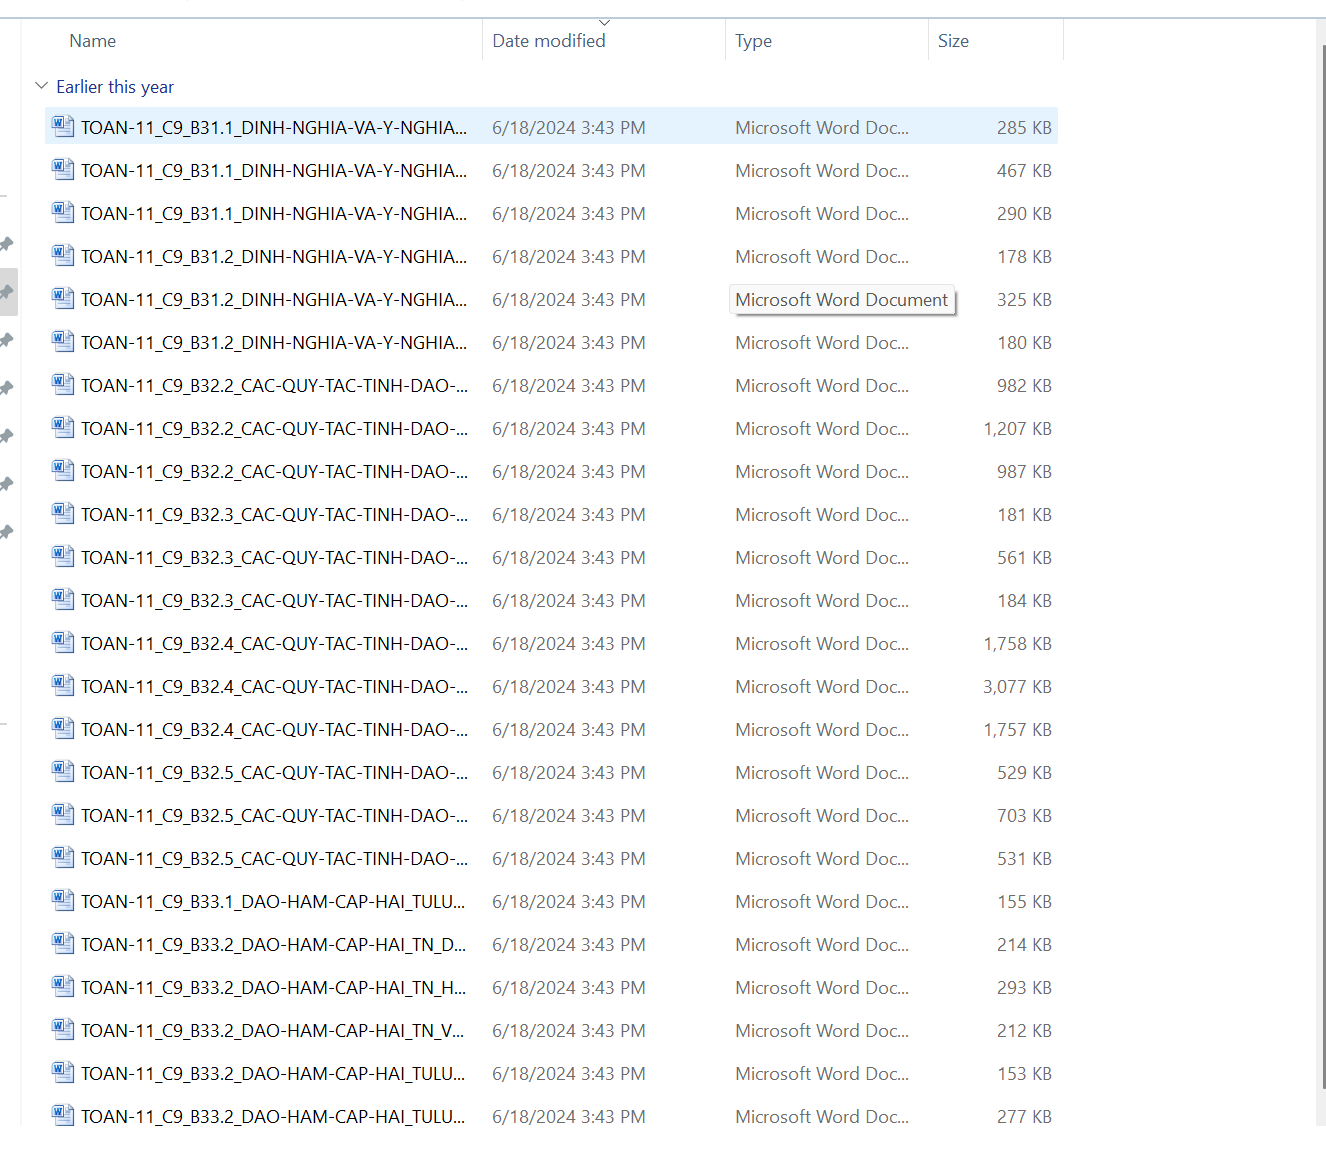This screenshot has width=1326, height=1149.
Task: Click the Word icon of the 184 KB file
Action: pos(63,600)
